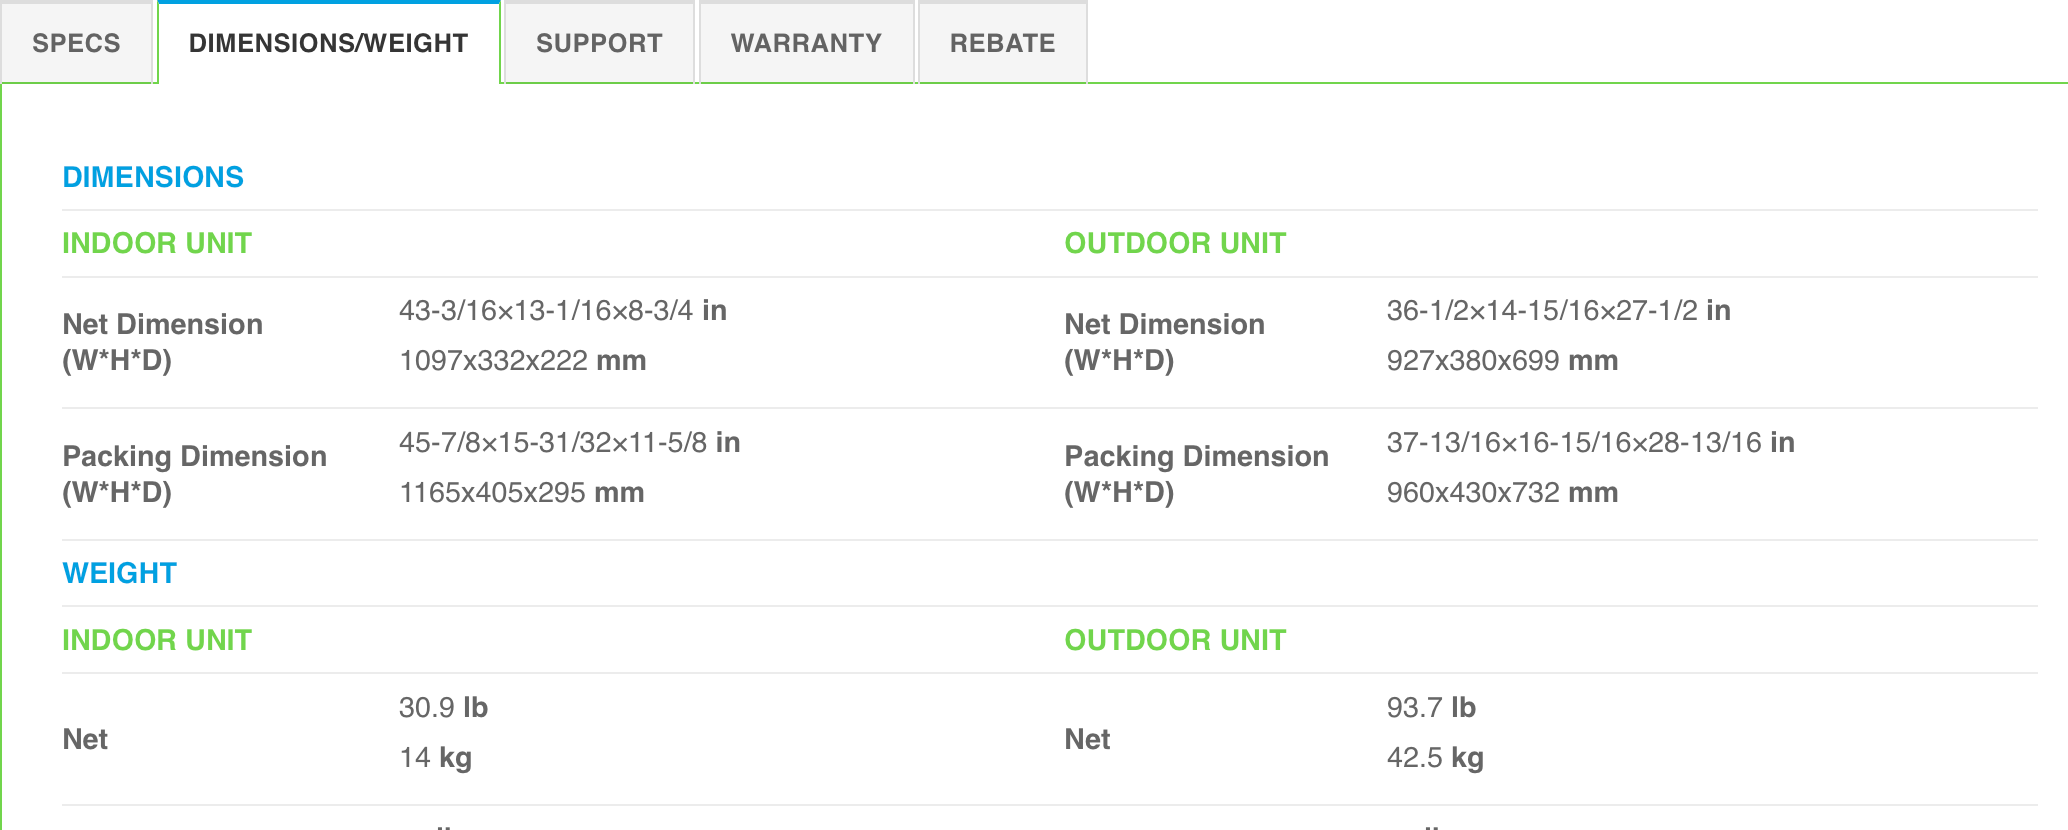Open the SPECS tab
This screenshot has width=2068, height=830.
pos(76,43)
